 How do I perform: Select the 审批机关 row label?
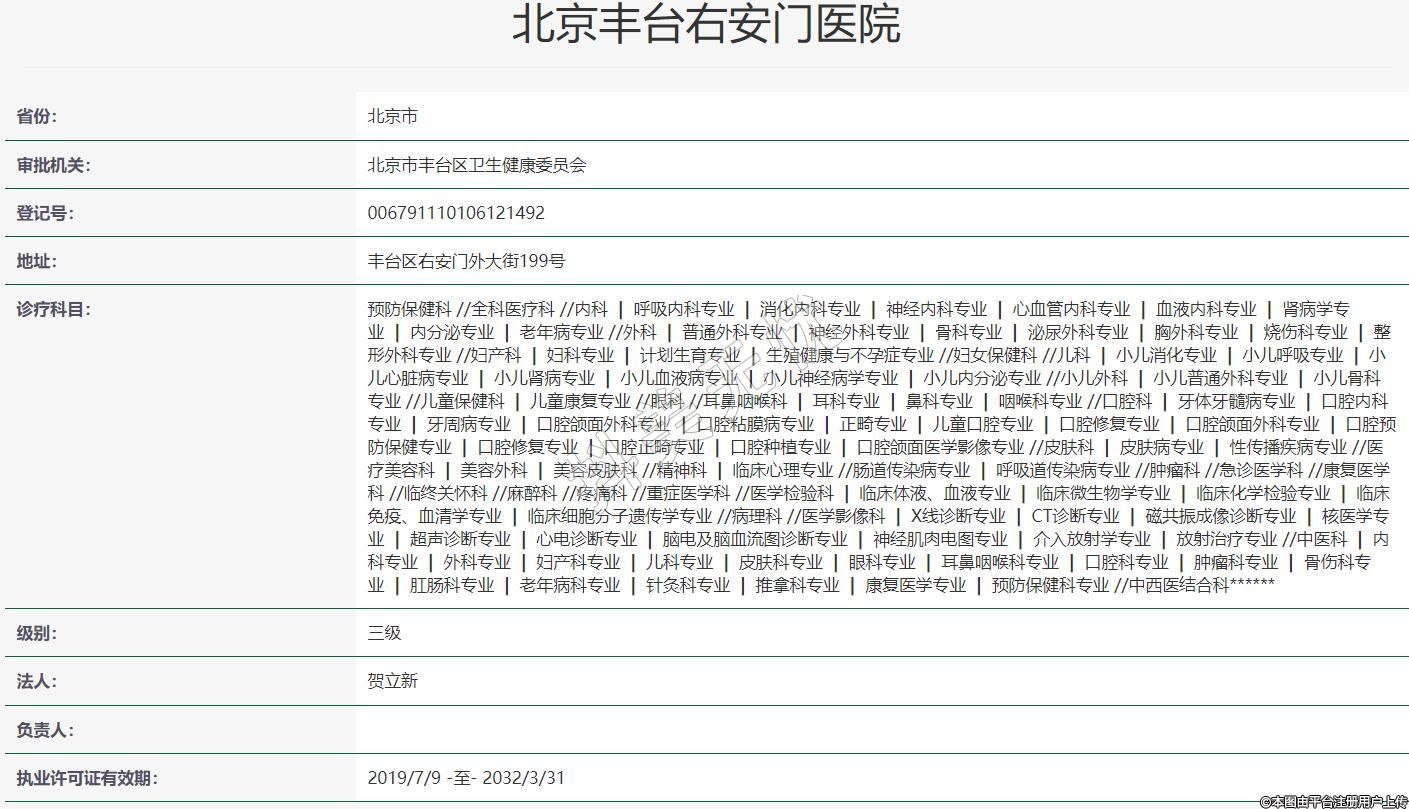(53, 165)
